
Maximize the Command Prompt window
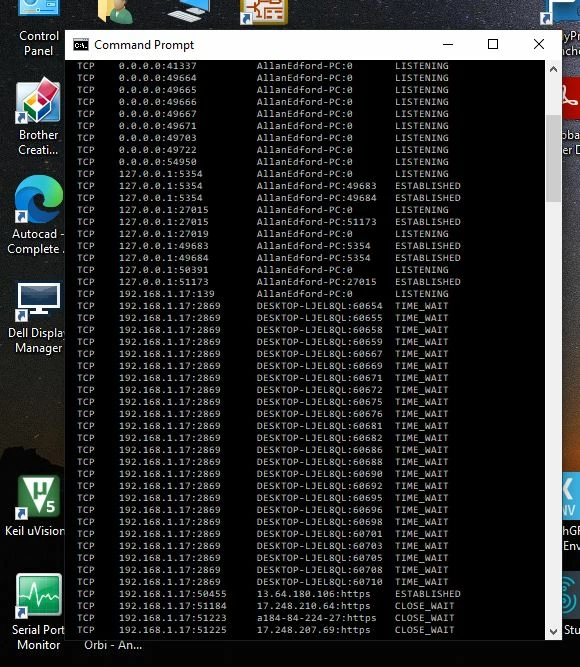point(493,44)
